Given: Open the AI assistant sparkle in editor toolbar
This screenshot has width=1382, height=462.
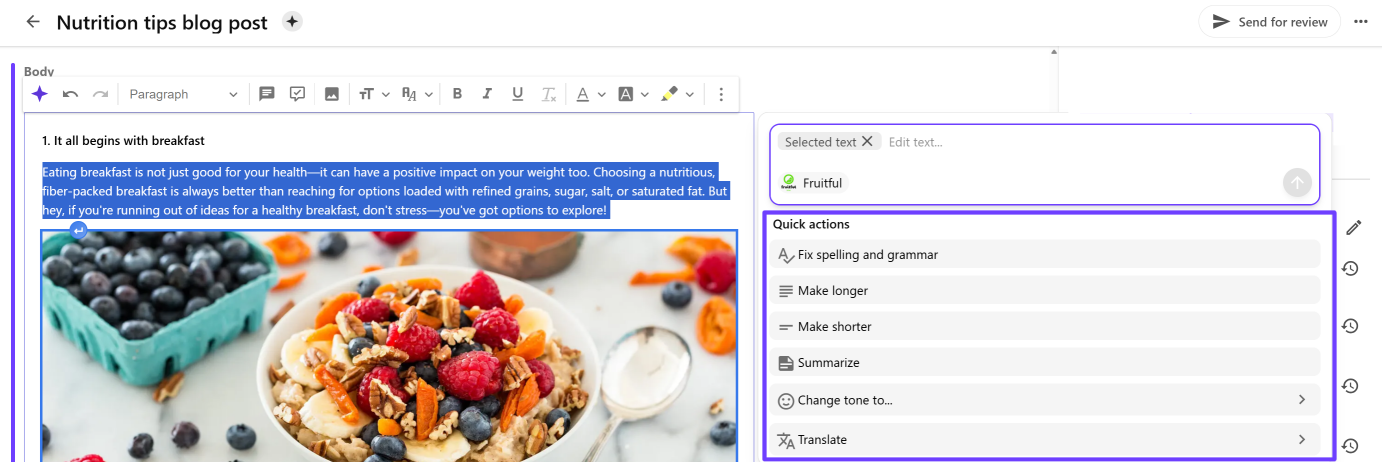Looking at the screenshot, I should (x=39, y=94).
